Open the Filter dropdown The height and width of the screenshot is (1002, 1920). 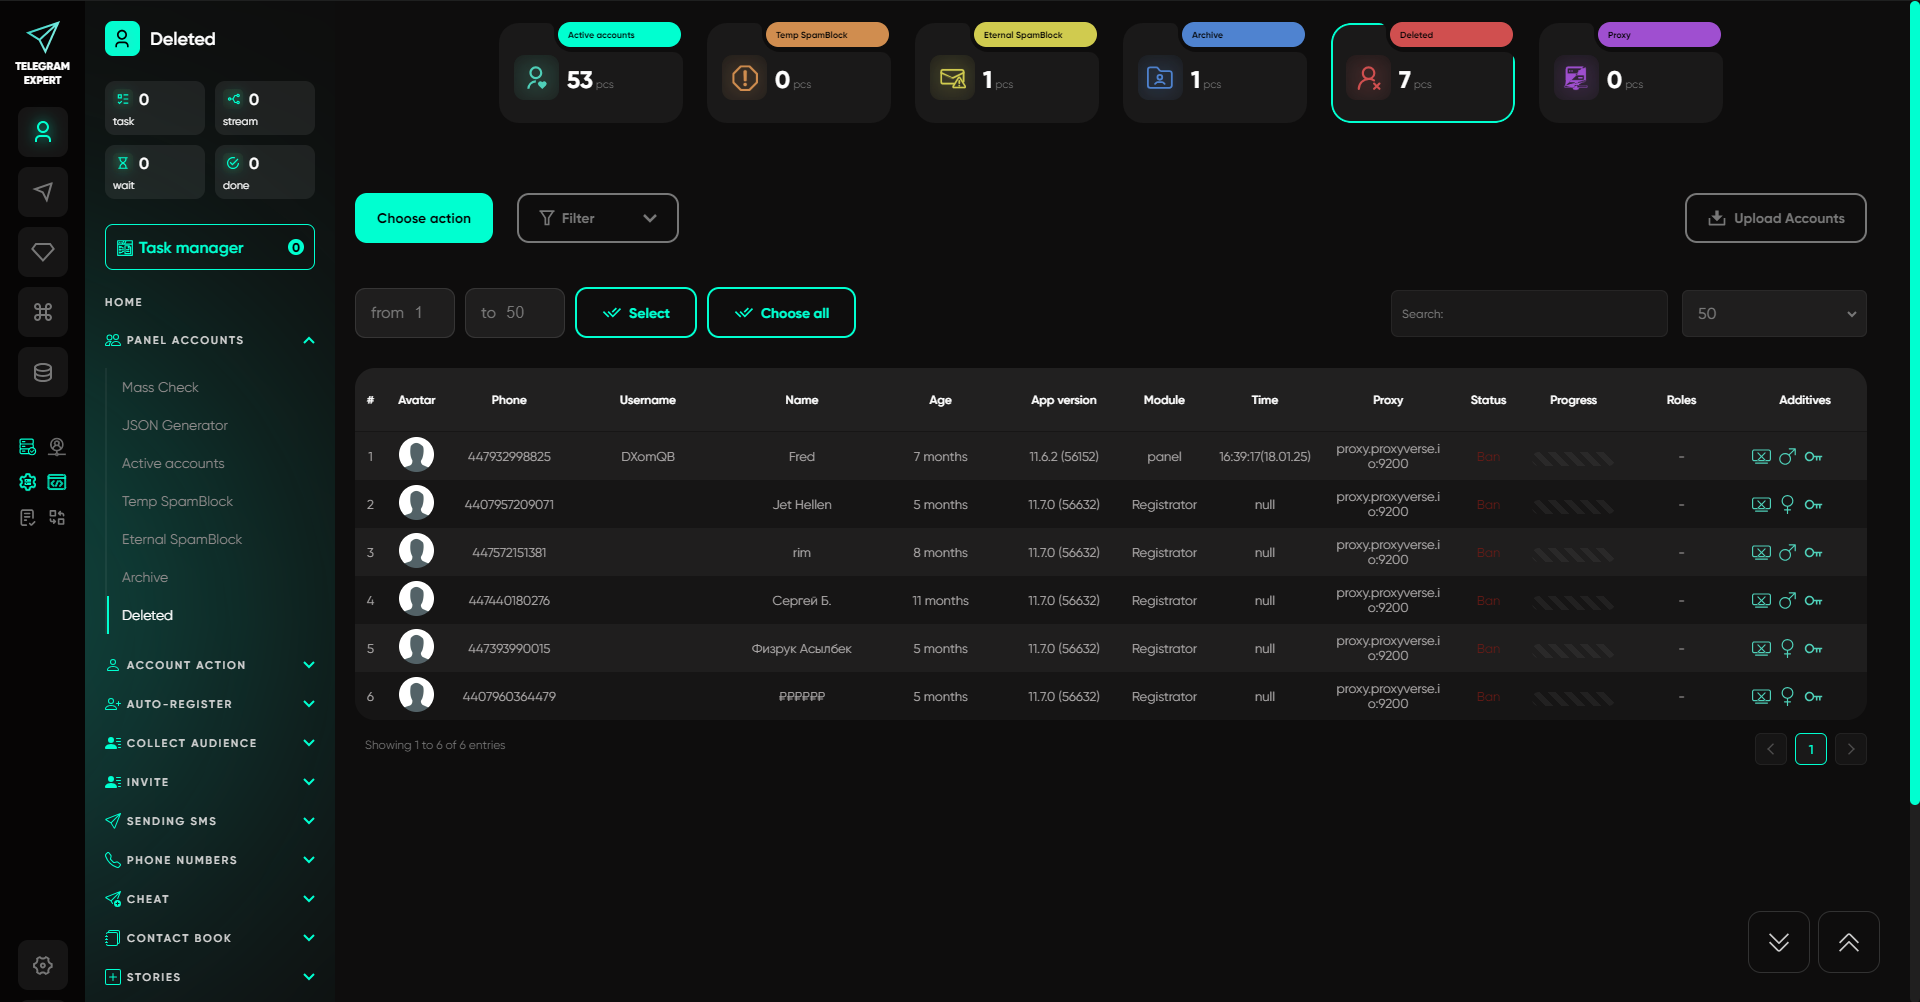tap(597, 218)
